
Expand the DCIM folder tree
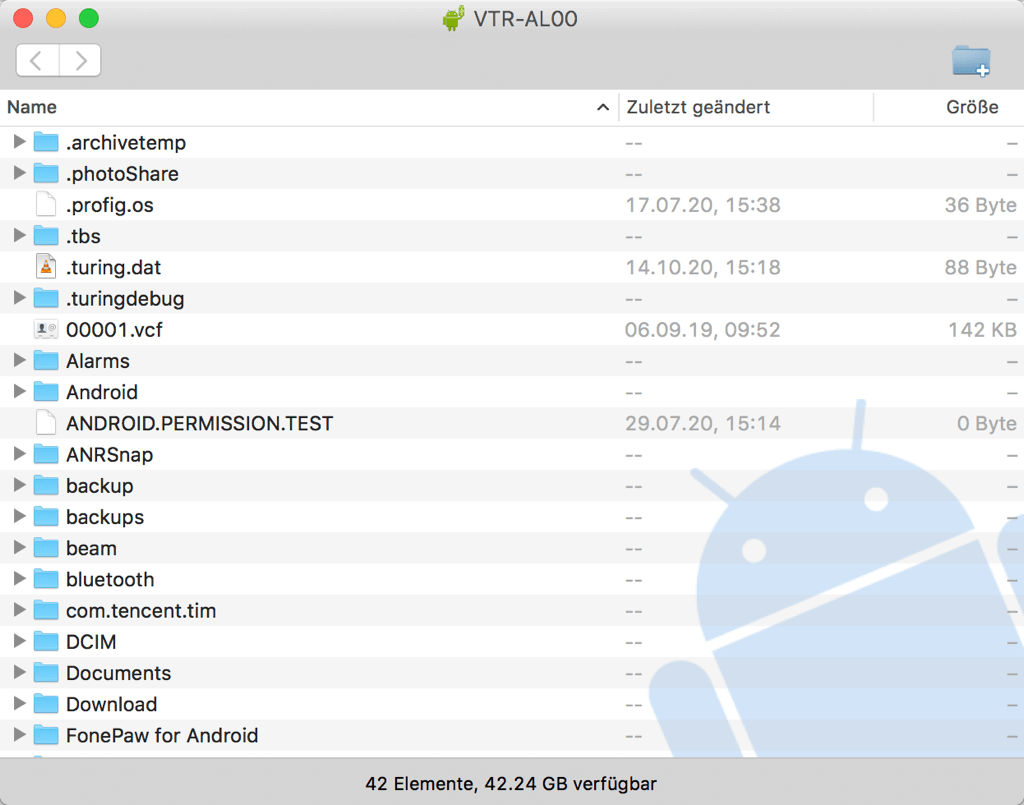(19, 641)
